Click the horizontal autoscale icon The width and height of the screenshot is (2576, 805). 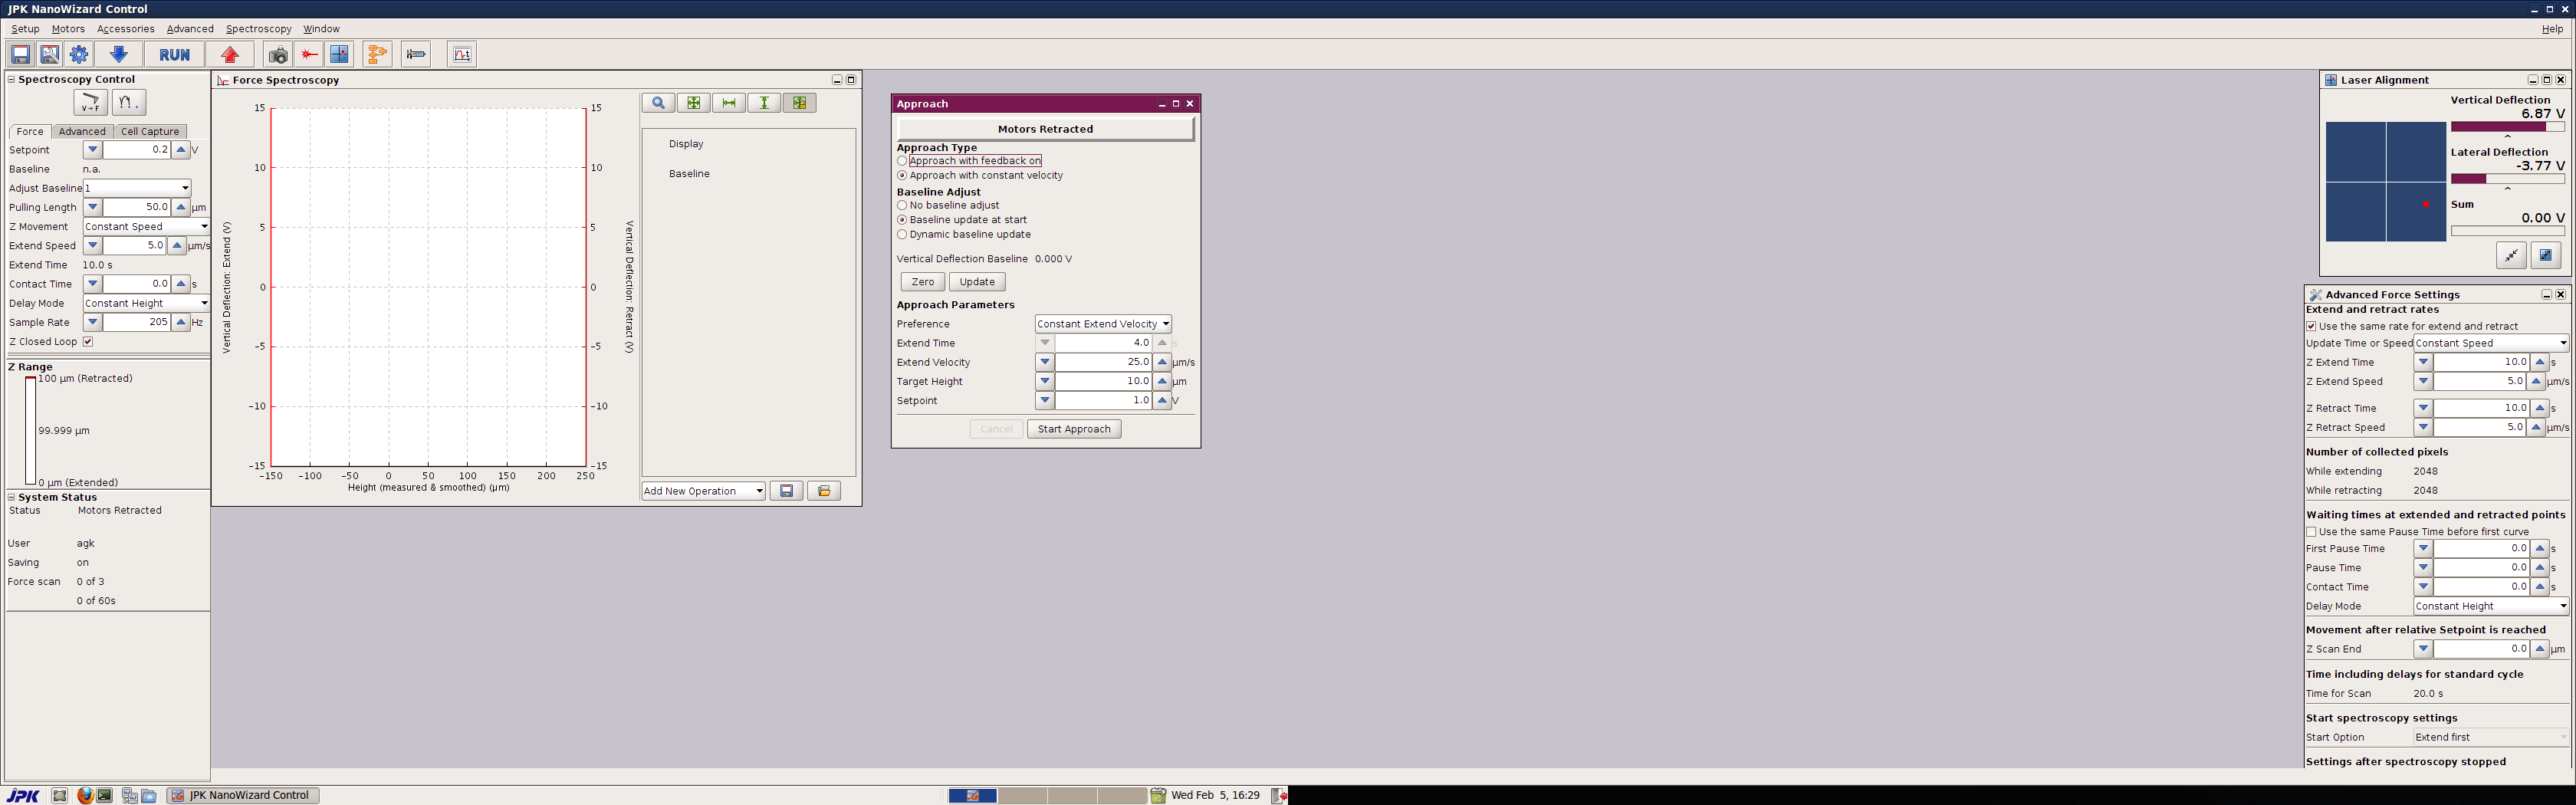tap(729, 103)
